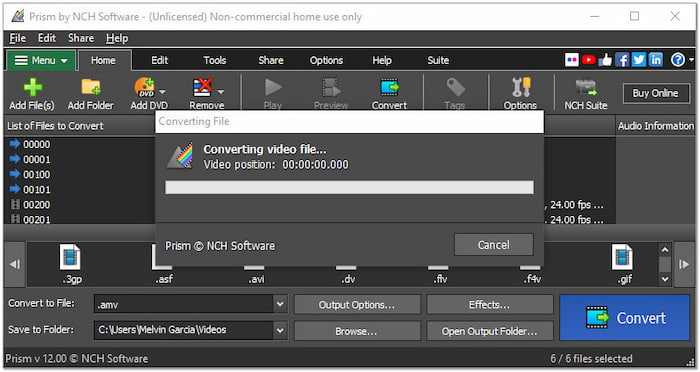Open the NCH Suite toolbar icon

pos(586,87)
